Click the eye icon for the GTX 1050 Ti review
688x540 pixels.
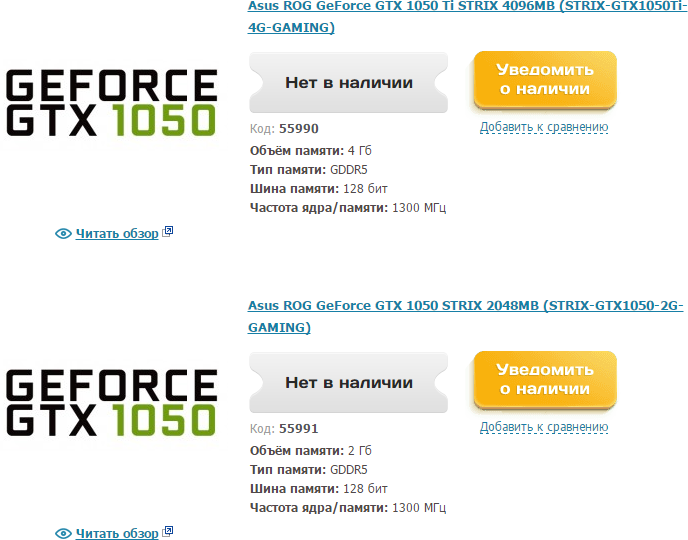pyautogui.click(x=63, y=233)
